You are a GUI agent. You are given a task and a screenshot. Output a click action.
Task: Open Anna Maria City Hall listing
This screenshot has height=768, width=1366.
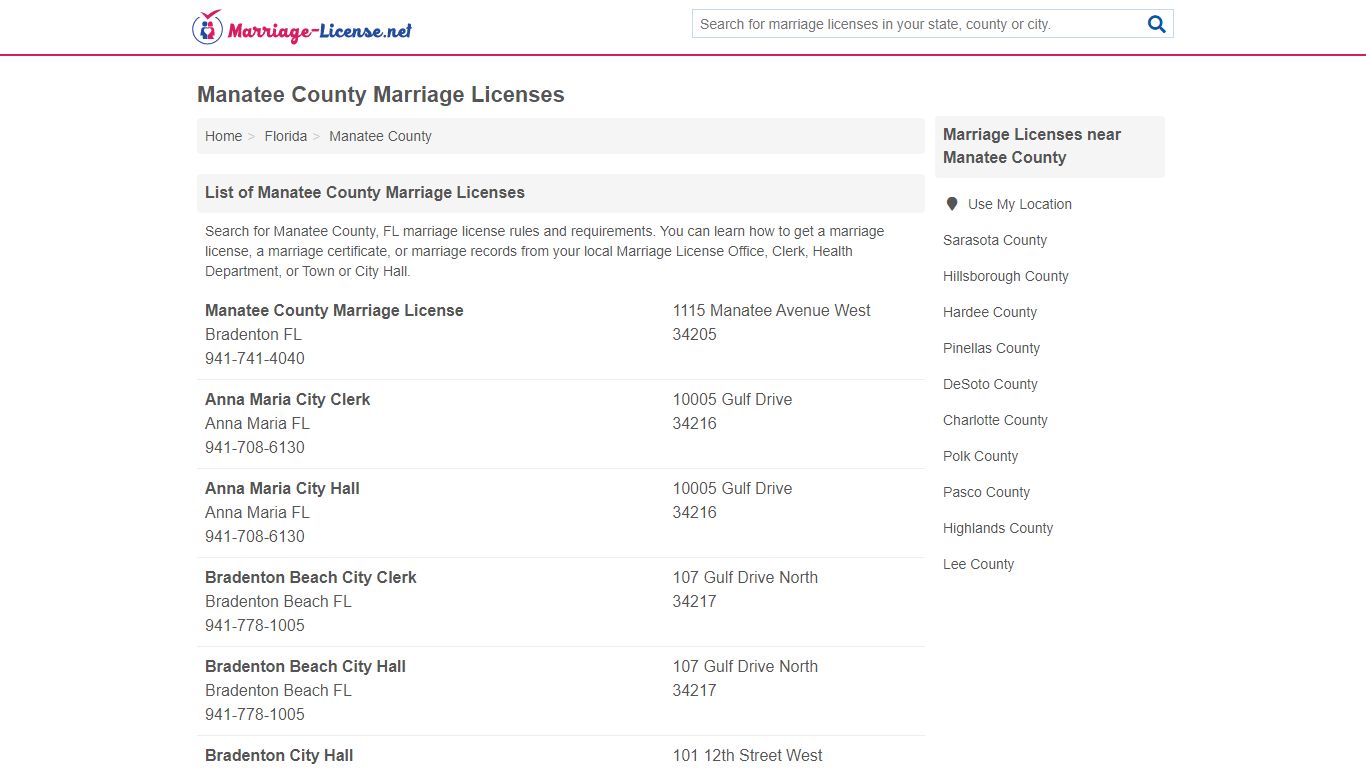(282, 488)
